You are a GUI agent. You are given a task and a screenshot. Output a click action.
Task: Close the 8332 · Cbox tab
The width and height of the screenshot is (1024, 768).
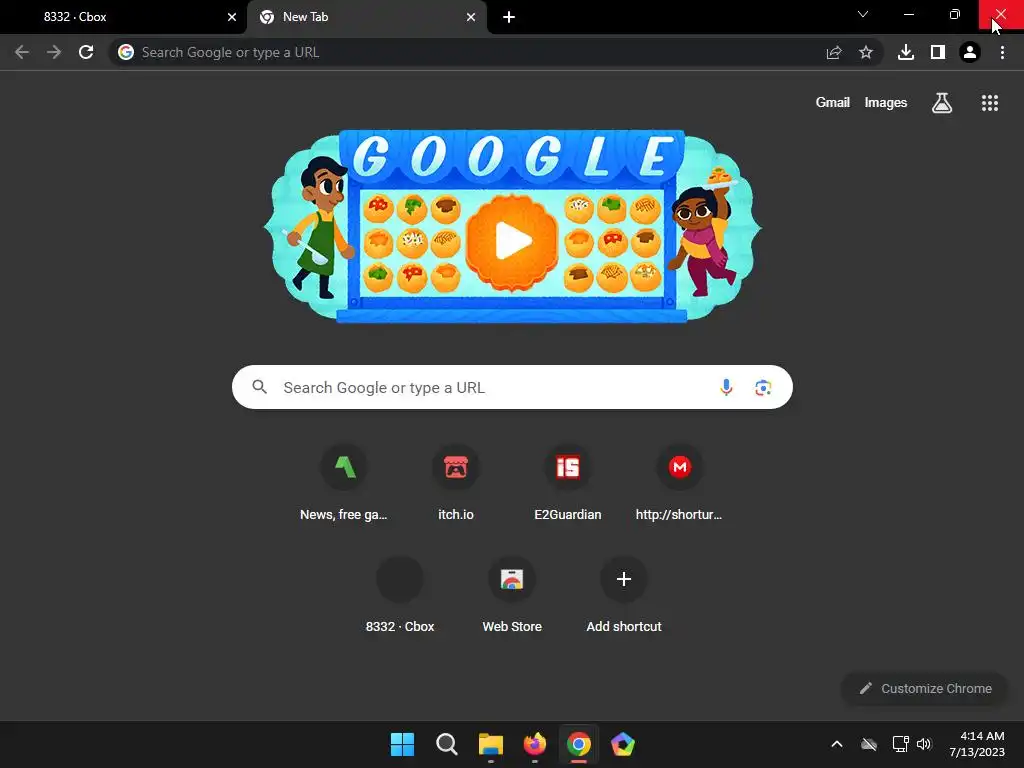point(232,17)
